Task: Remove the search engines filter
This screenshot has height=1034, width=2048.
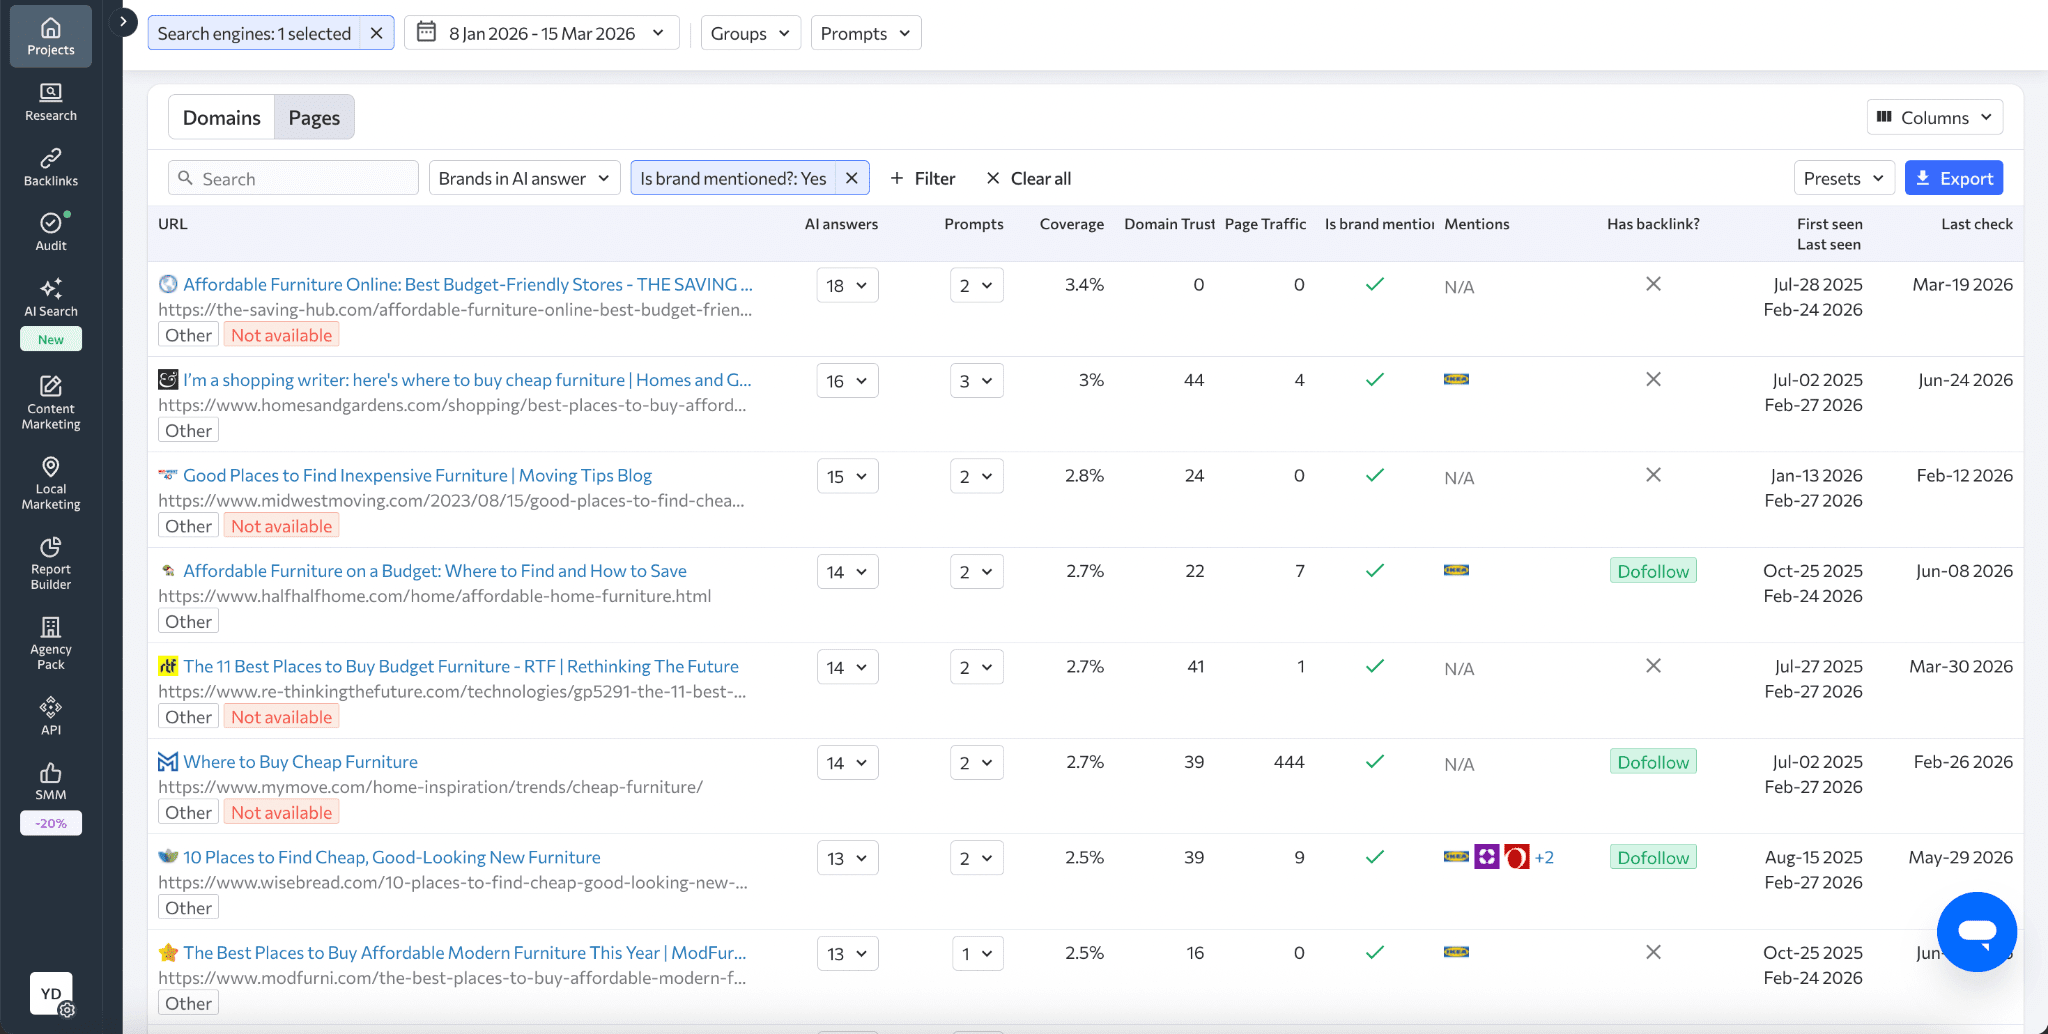Action: click(376, 33)
